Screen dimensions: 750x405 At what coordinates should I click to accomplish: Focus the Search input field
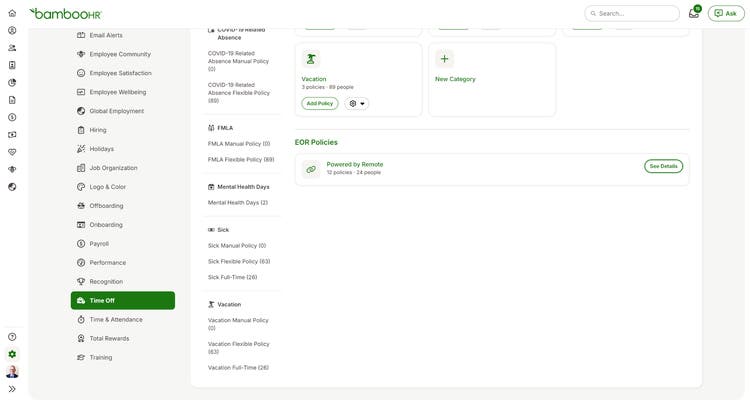pyautogui.click(x=632, y=13)
